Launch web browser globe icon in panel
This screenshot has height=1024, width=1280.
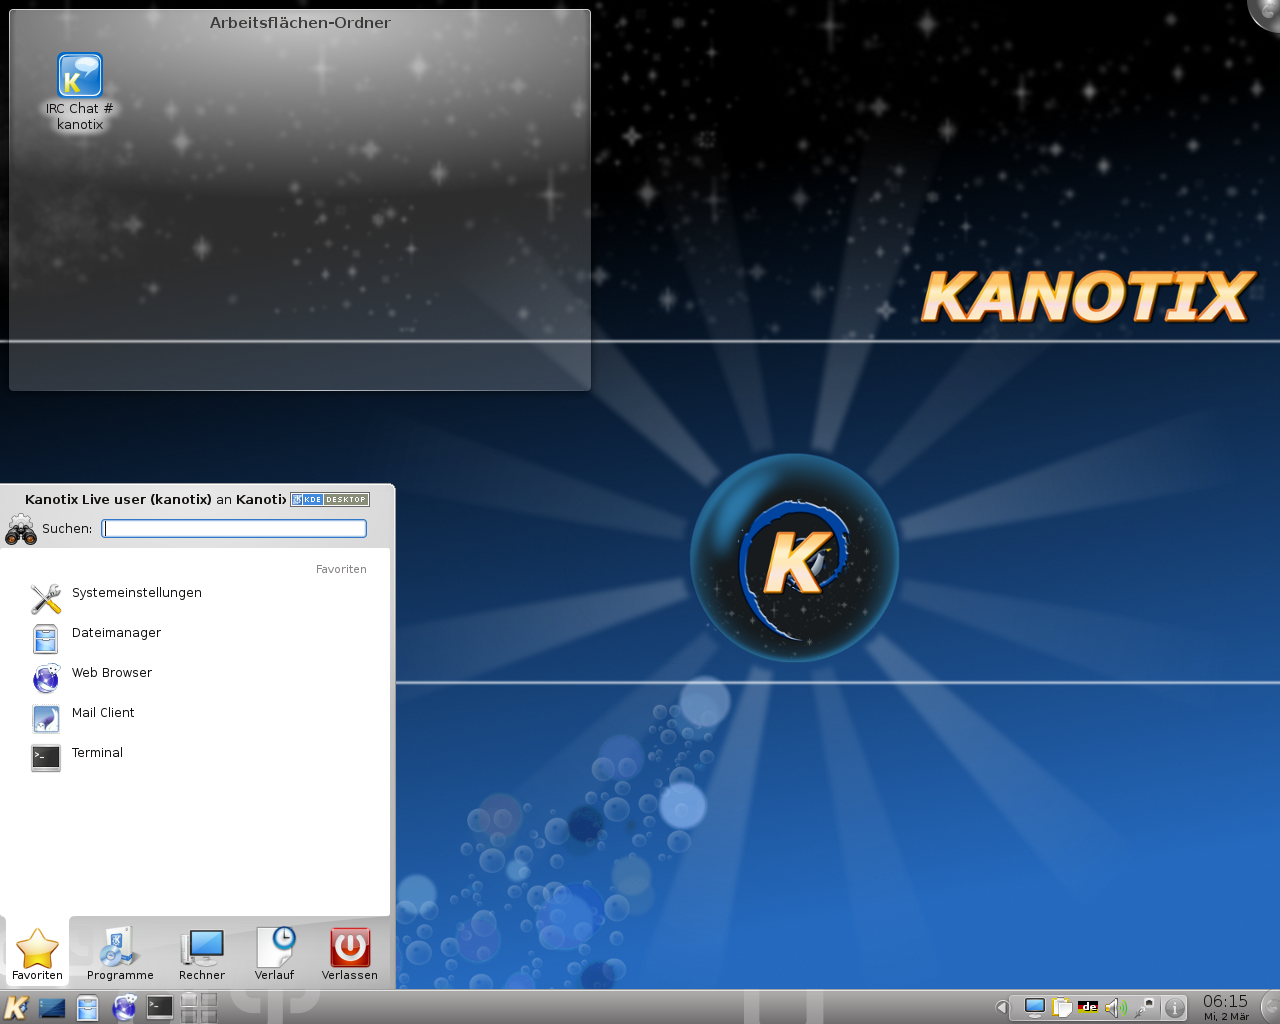coord(124,1008)
